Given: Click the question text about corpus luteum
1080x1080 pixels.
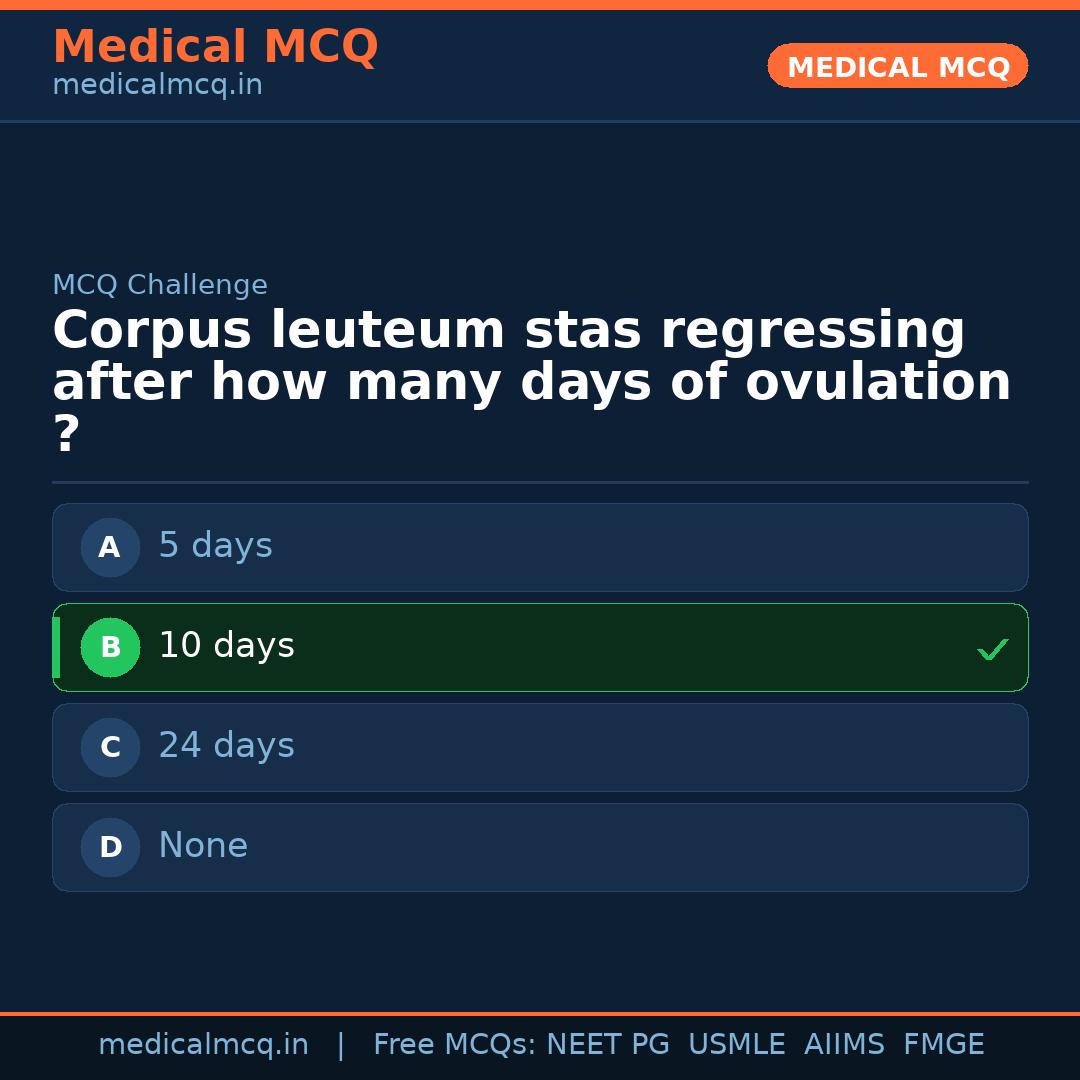Looking at the screenshot, I should [530, 380].
